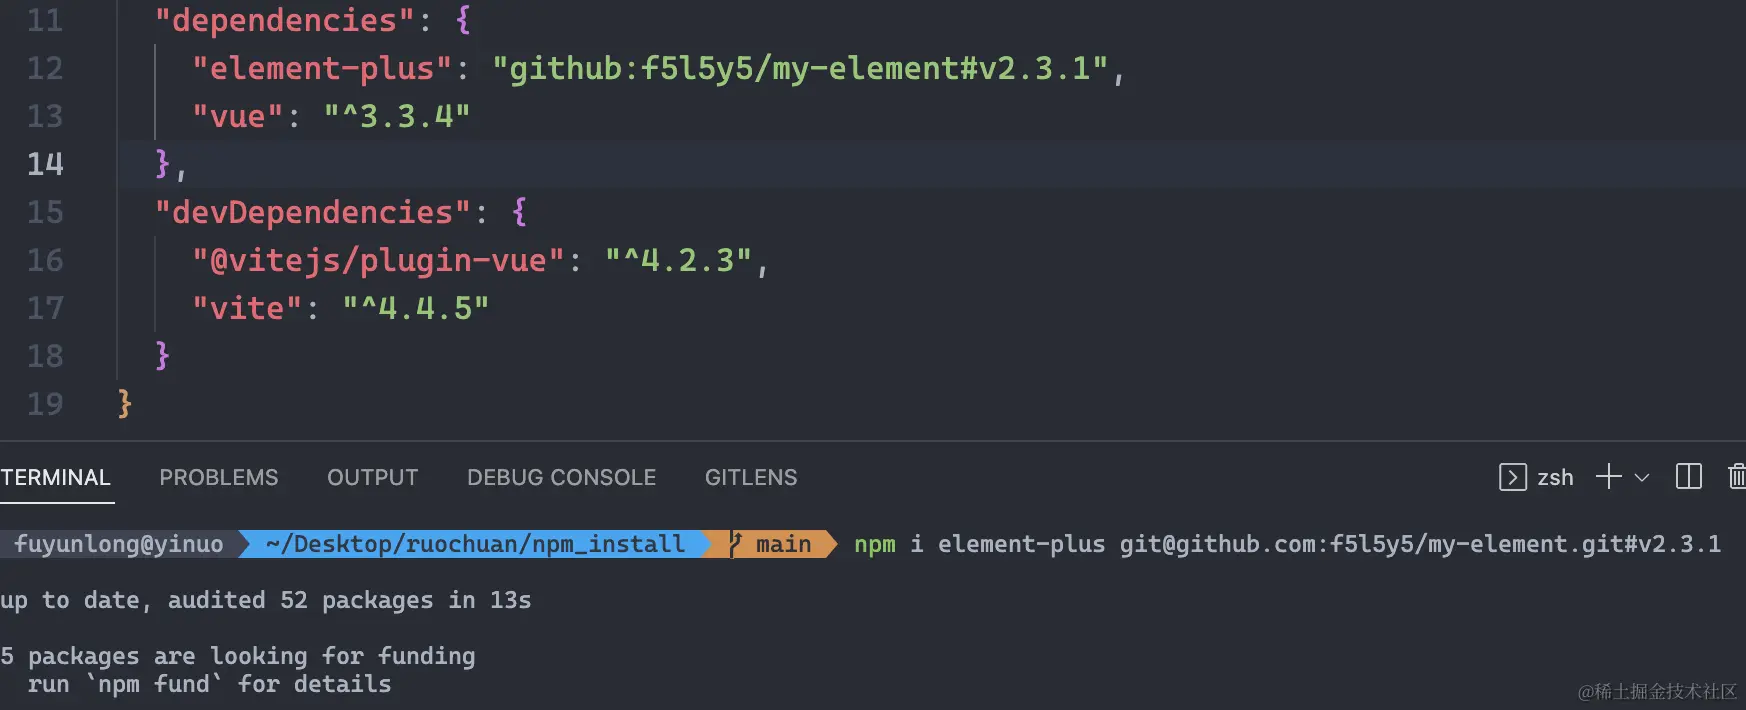Click the github:f5l5y5/my-element#v2.3.1 string value
The height and width of the screenshot is (710, 1746).
799,68
